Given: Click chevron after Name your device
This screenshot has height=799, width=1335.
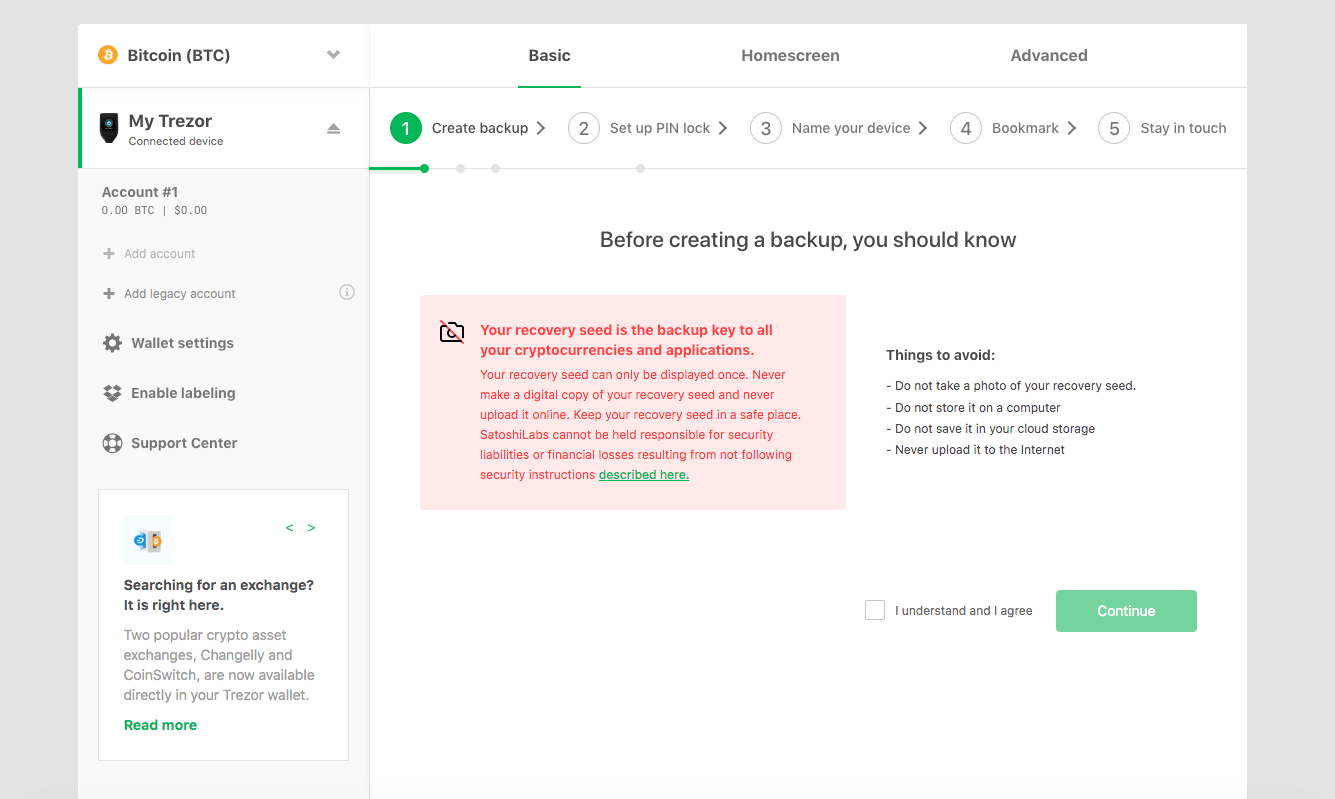Looking at the screenshot, I should tap(923, 128).
